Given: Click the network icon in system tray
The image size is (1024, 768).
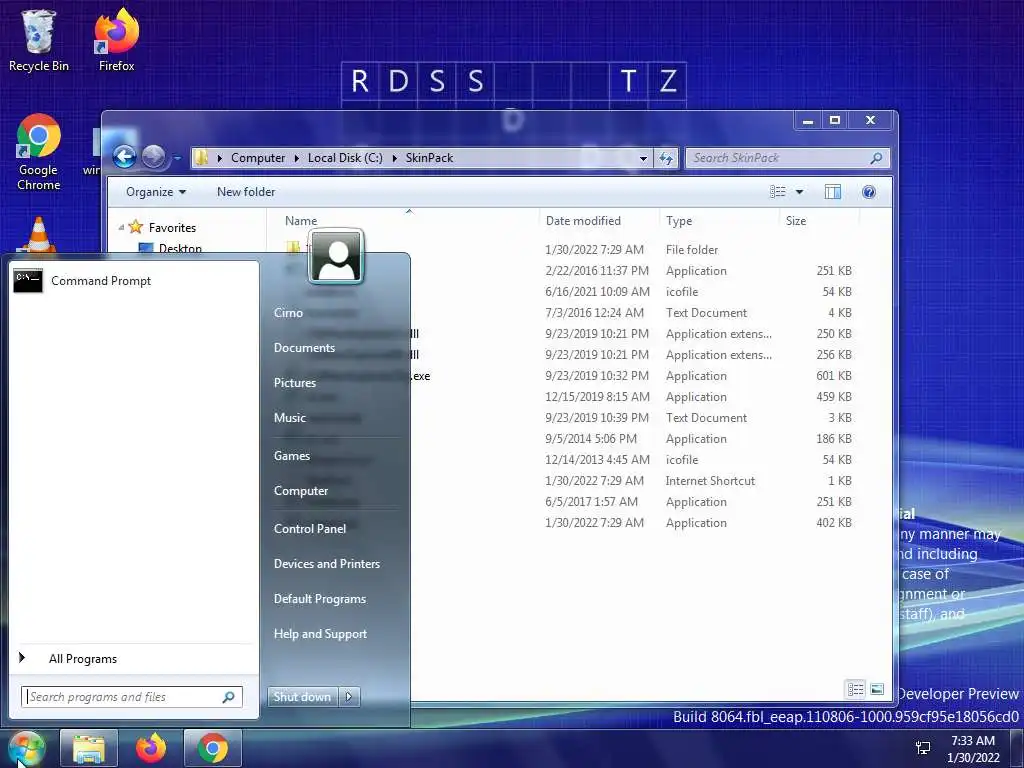Looking at the screenshot, I should 923,748.
